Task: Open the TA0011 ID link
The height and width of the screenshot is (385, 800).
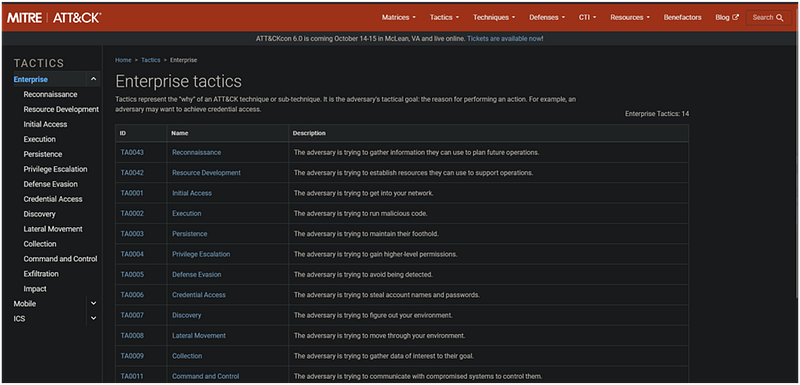Action: pyautogui.click(x=132, y=377)
